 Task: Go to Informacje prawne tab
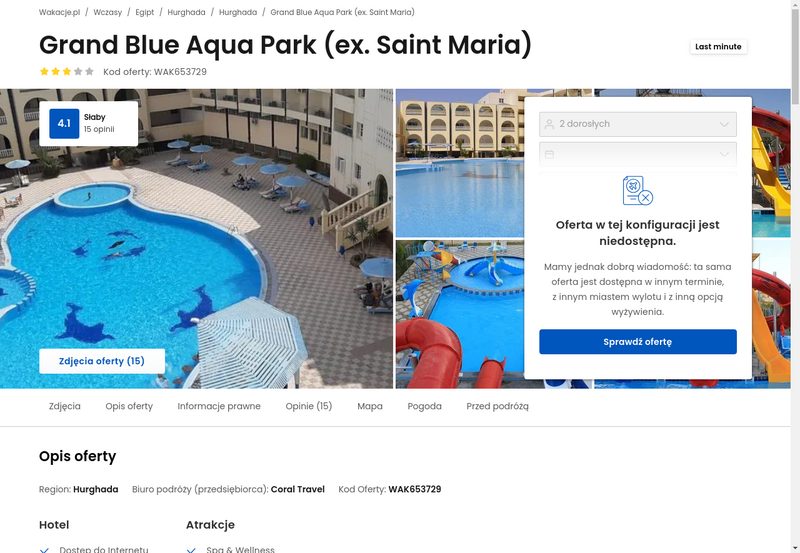(x=219, y=406)
